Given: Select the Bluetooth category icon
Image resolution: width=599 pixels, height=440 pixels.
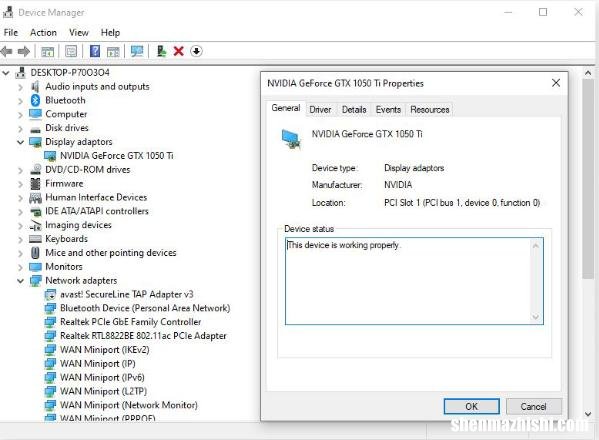Looking at the screenshot, I should 36,100.
